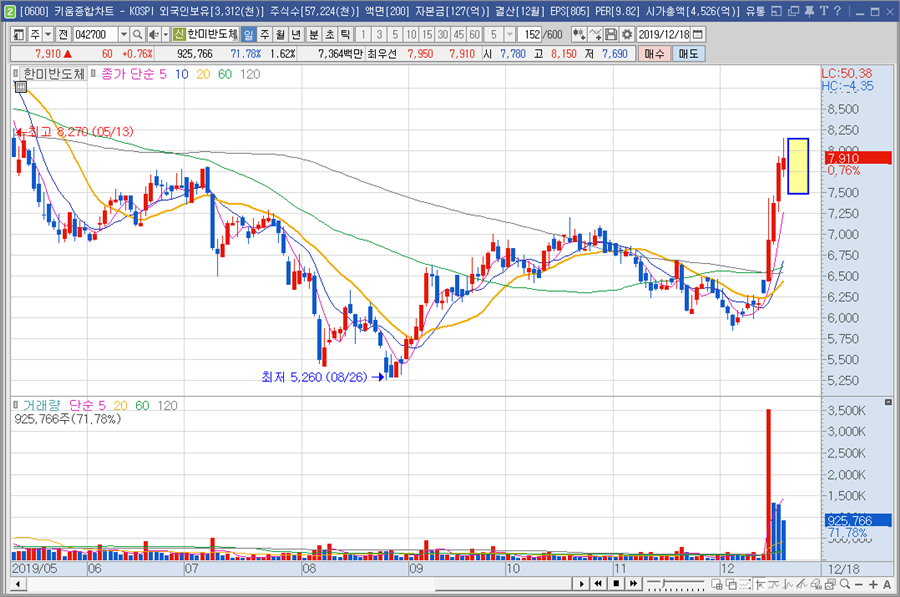Toggle the green 신 indicator button
Image resolution: width=900 pixels, height=597 pixels.
[179, 34]
